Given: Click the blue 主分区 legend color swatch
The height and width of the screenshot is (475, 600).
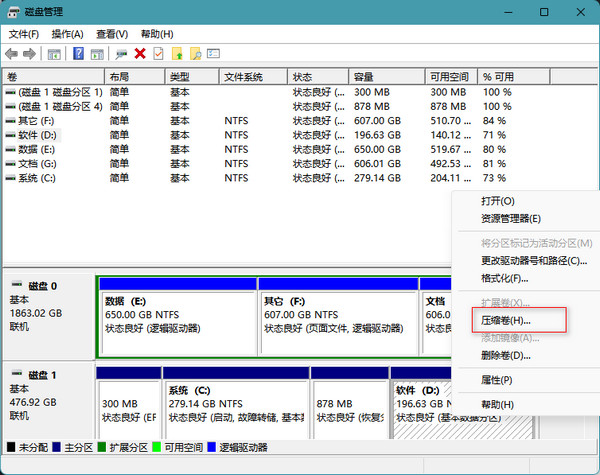Looking at the screenshot, I should tap(55, 447).
